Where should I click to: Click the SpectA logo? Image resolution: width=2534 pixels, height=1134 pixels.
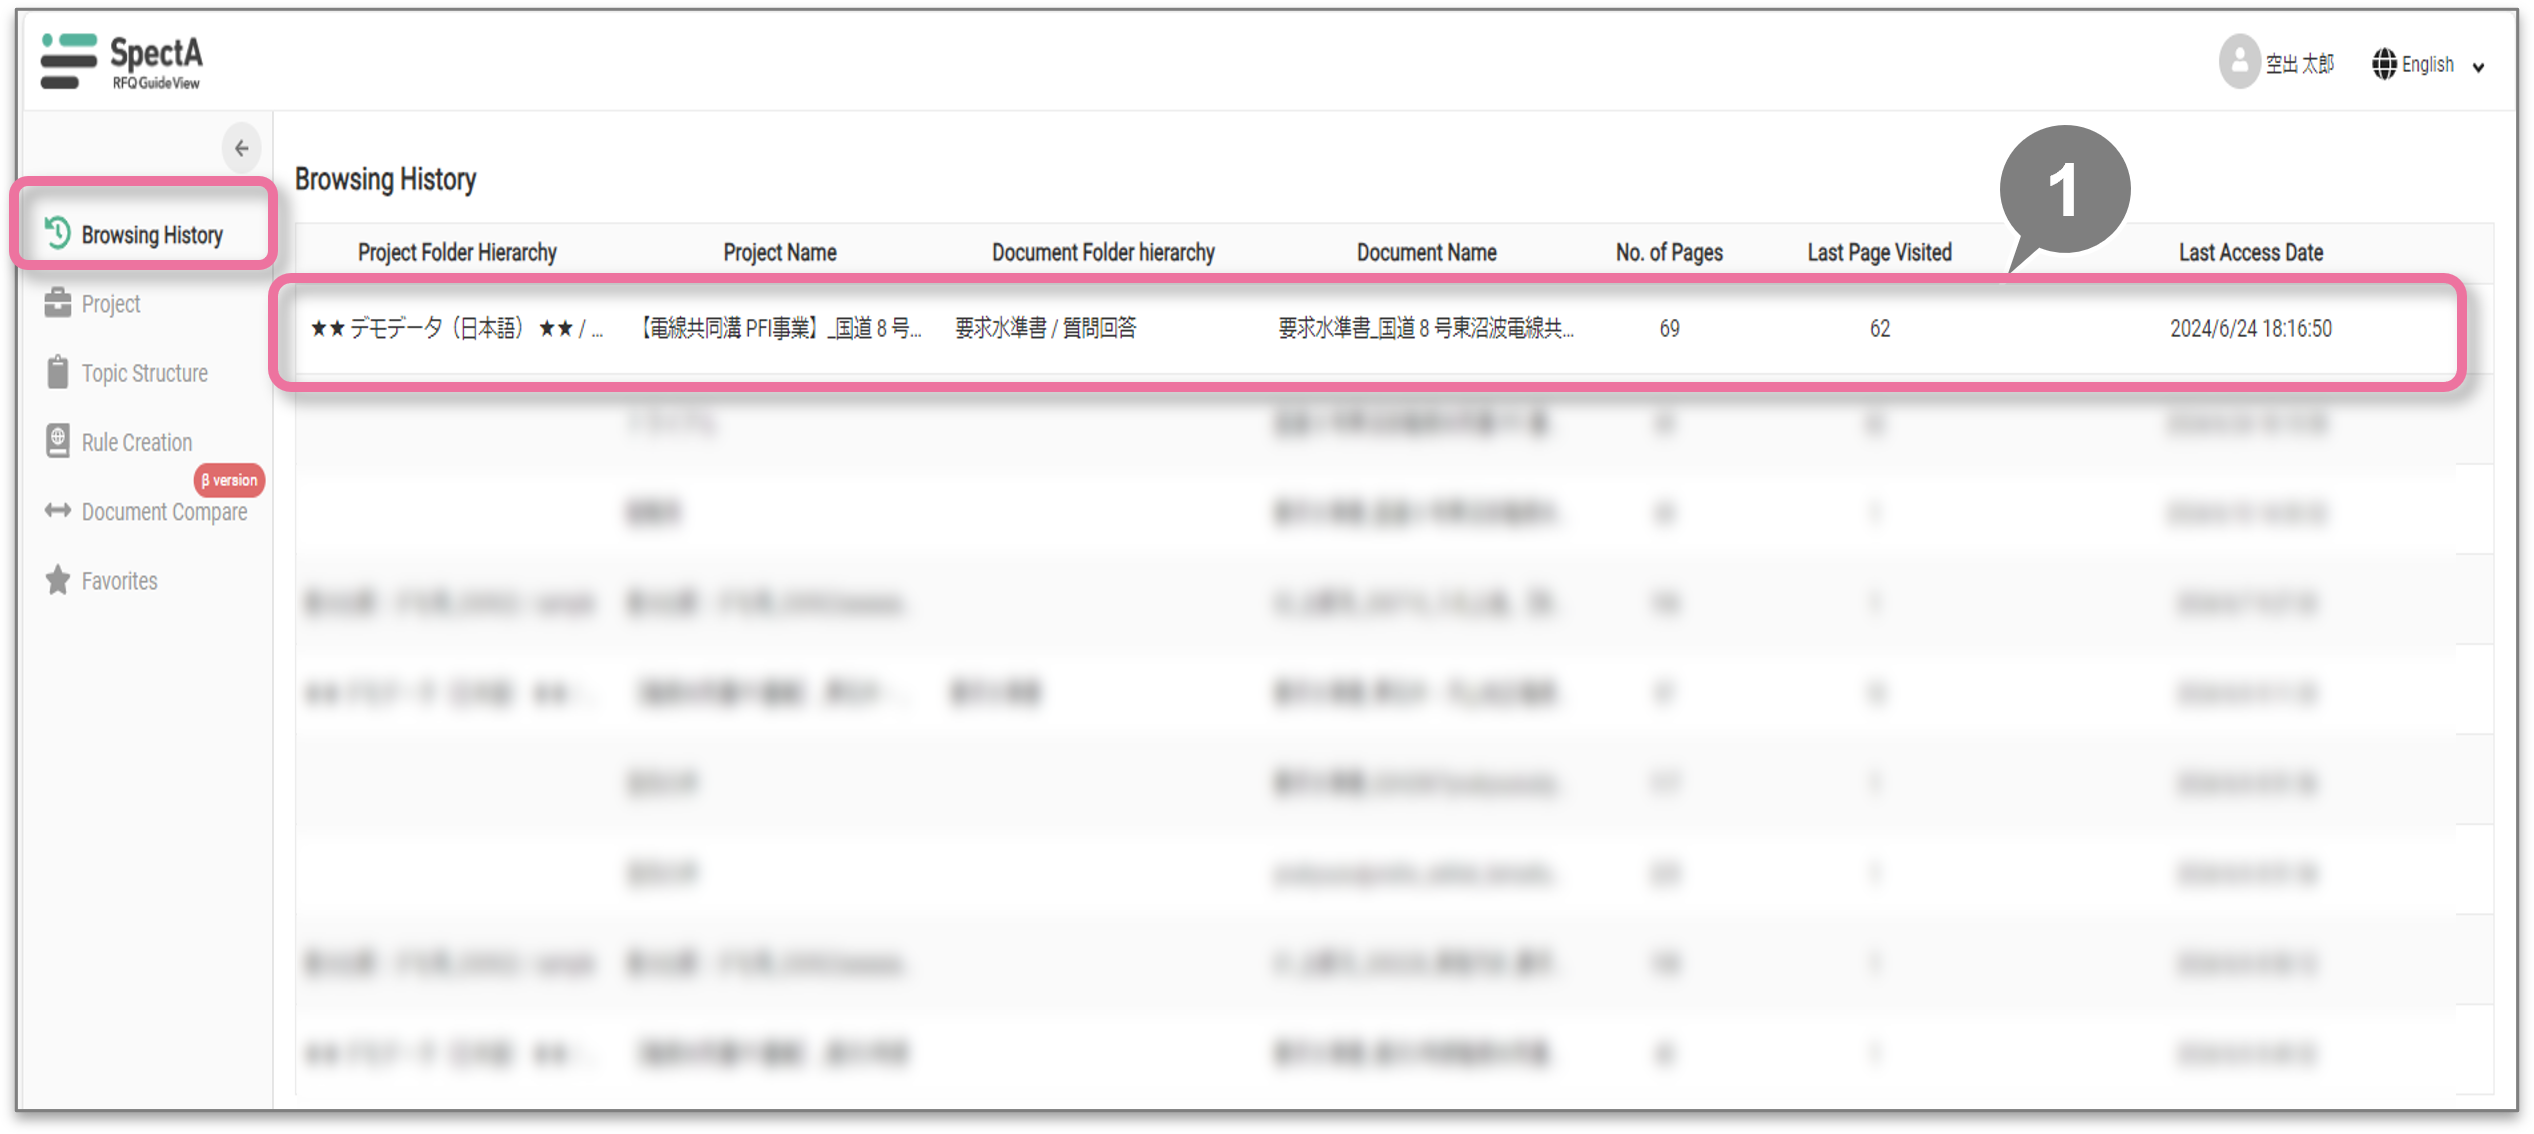pos(122,62)
